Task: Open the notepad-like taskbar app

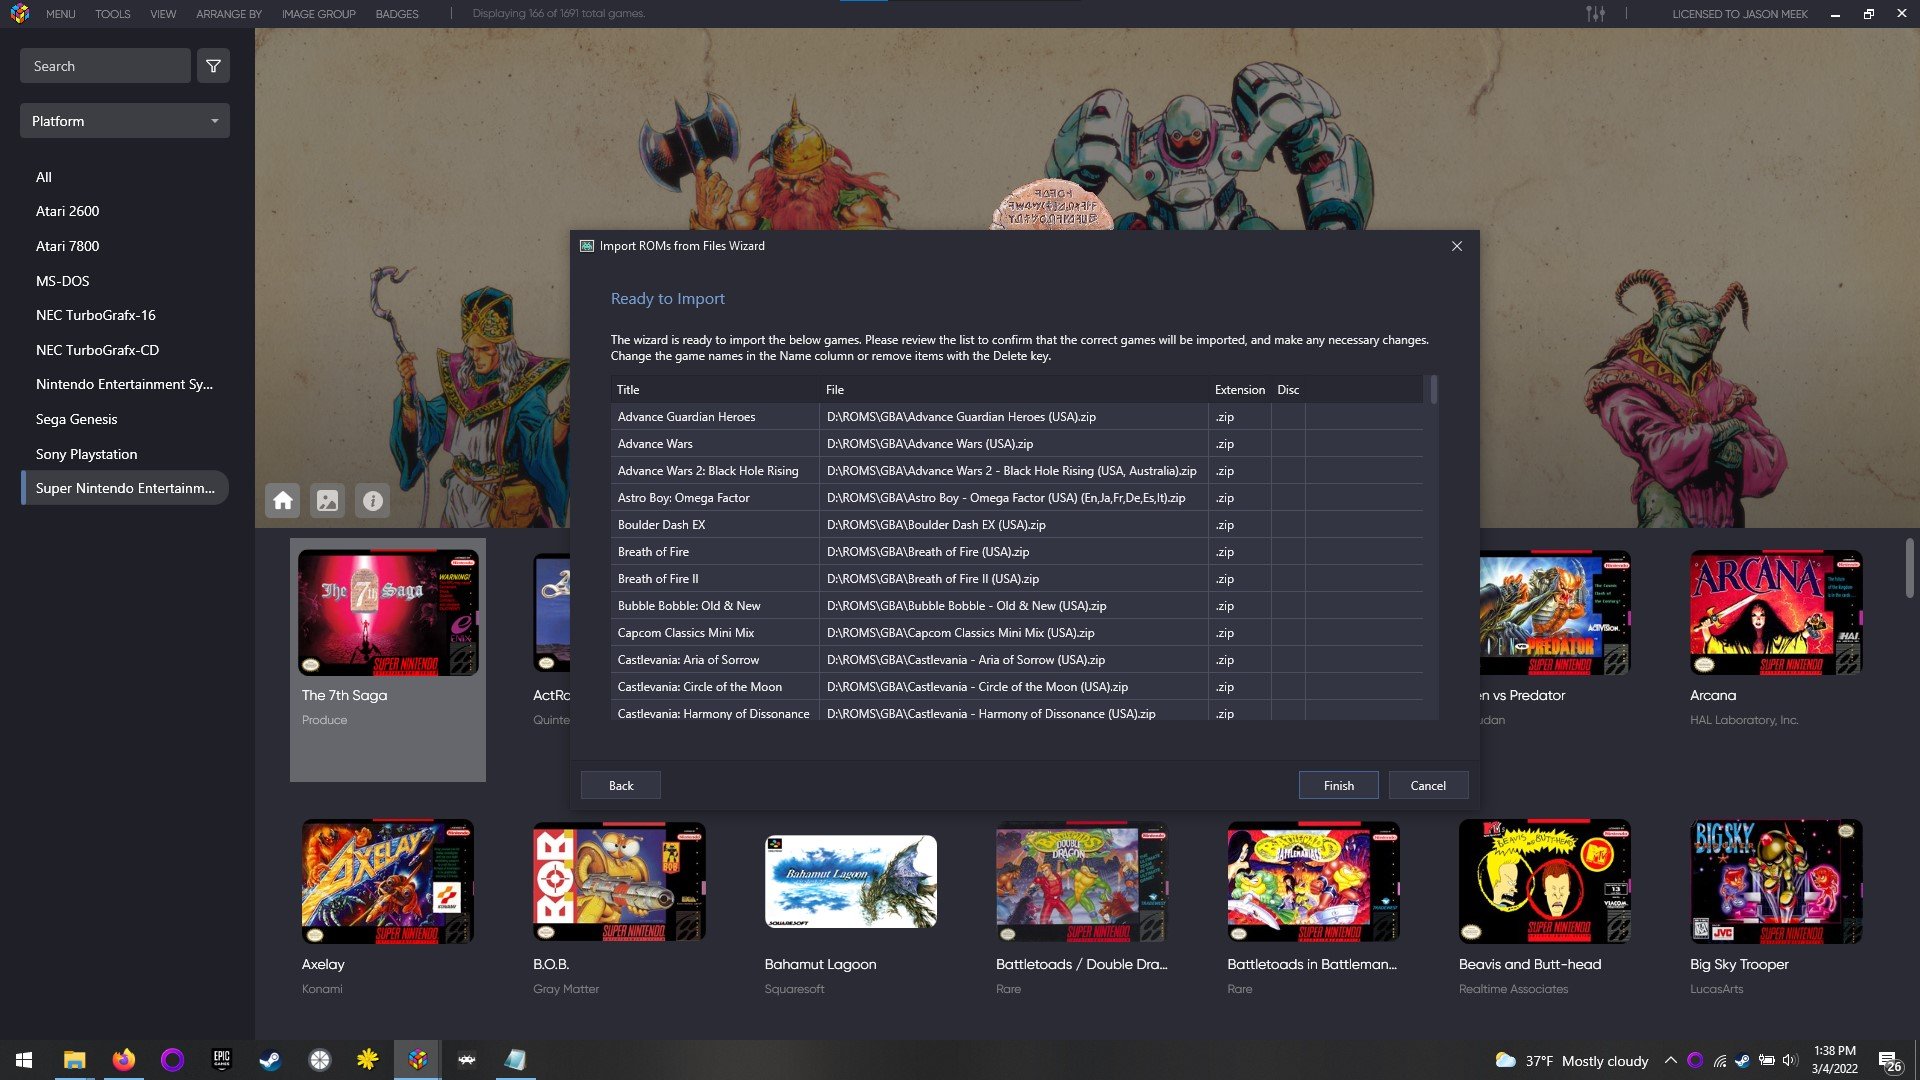Action: 515,1060
